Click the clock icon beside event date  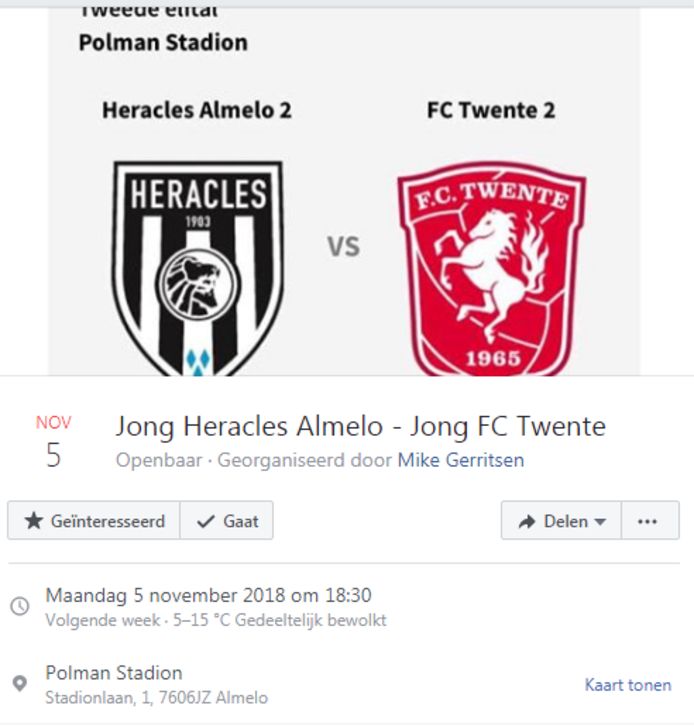click(19, 606)
